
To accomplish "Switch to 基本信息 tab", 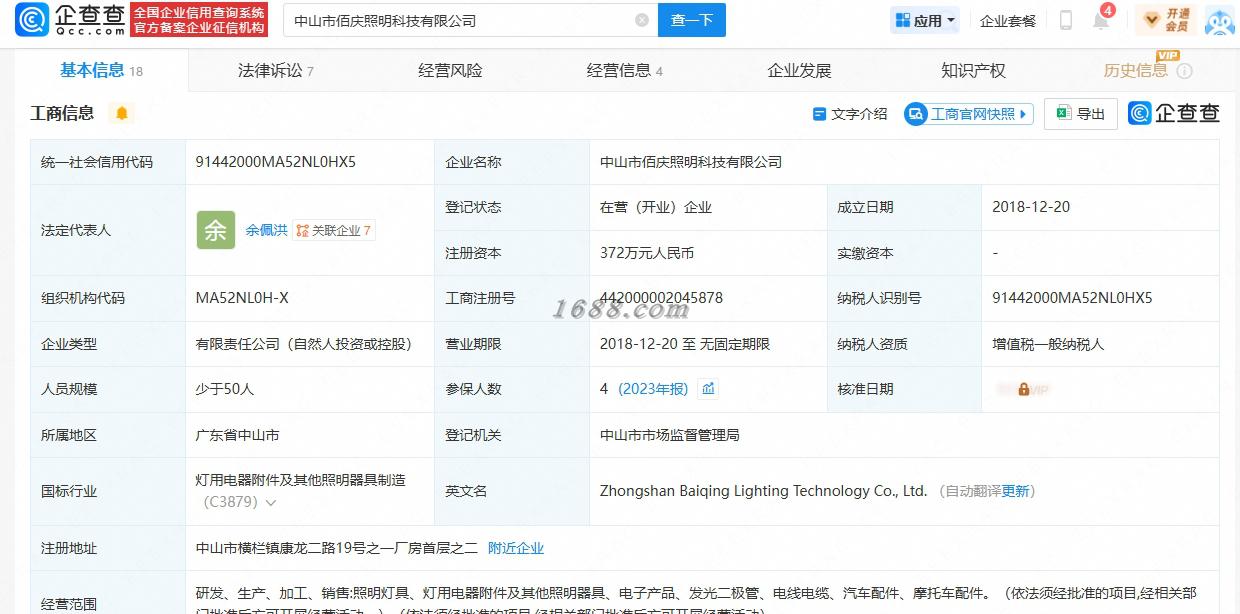I will (x=101, y=70).
